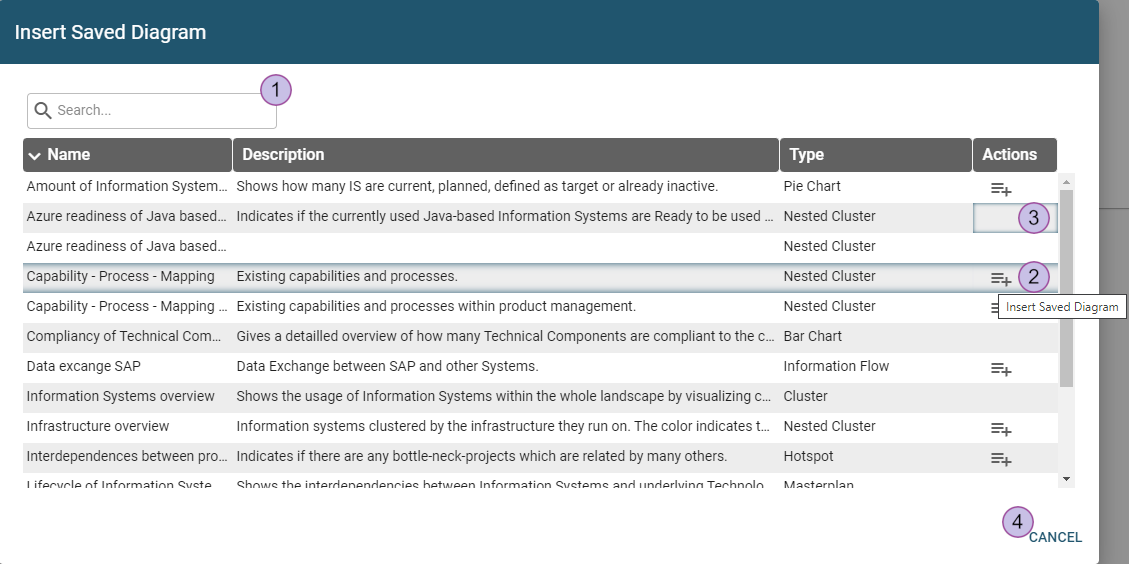Focus the Search diagrams input field

(x=160, y=110)
